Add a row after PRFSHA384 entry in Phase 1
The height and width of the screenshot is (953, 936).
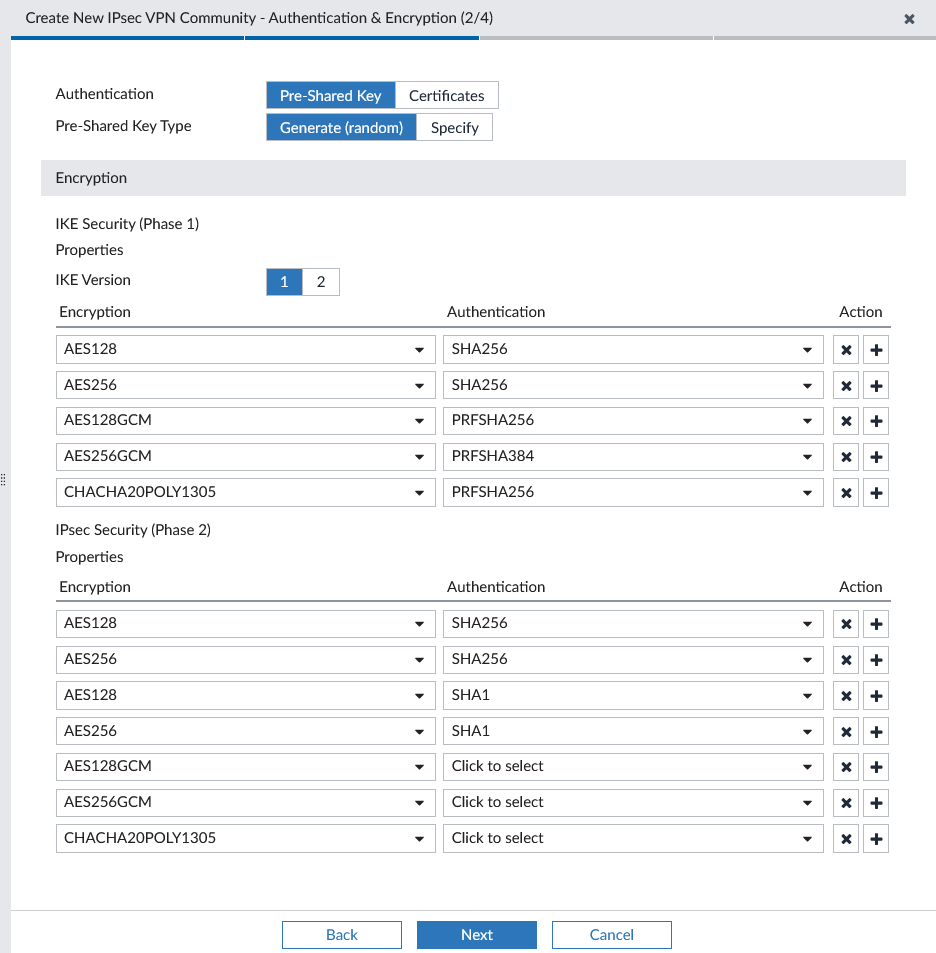876,457
